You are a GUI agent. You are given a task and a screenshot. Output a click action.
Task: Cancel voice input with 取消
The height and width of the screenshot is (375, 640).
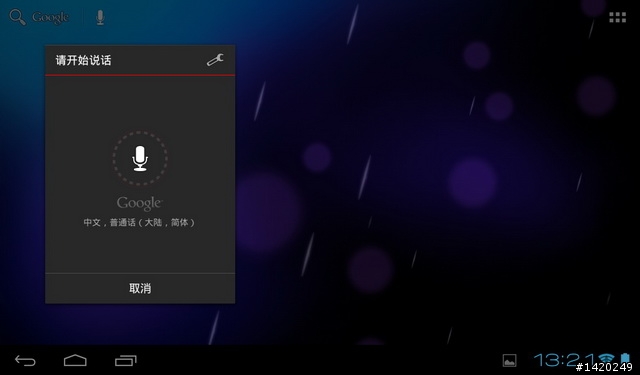140,288
